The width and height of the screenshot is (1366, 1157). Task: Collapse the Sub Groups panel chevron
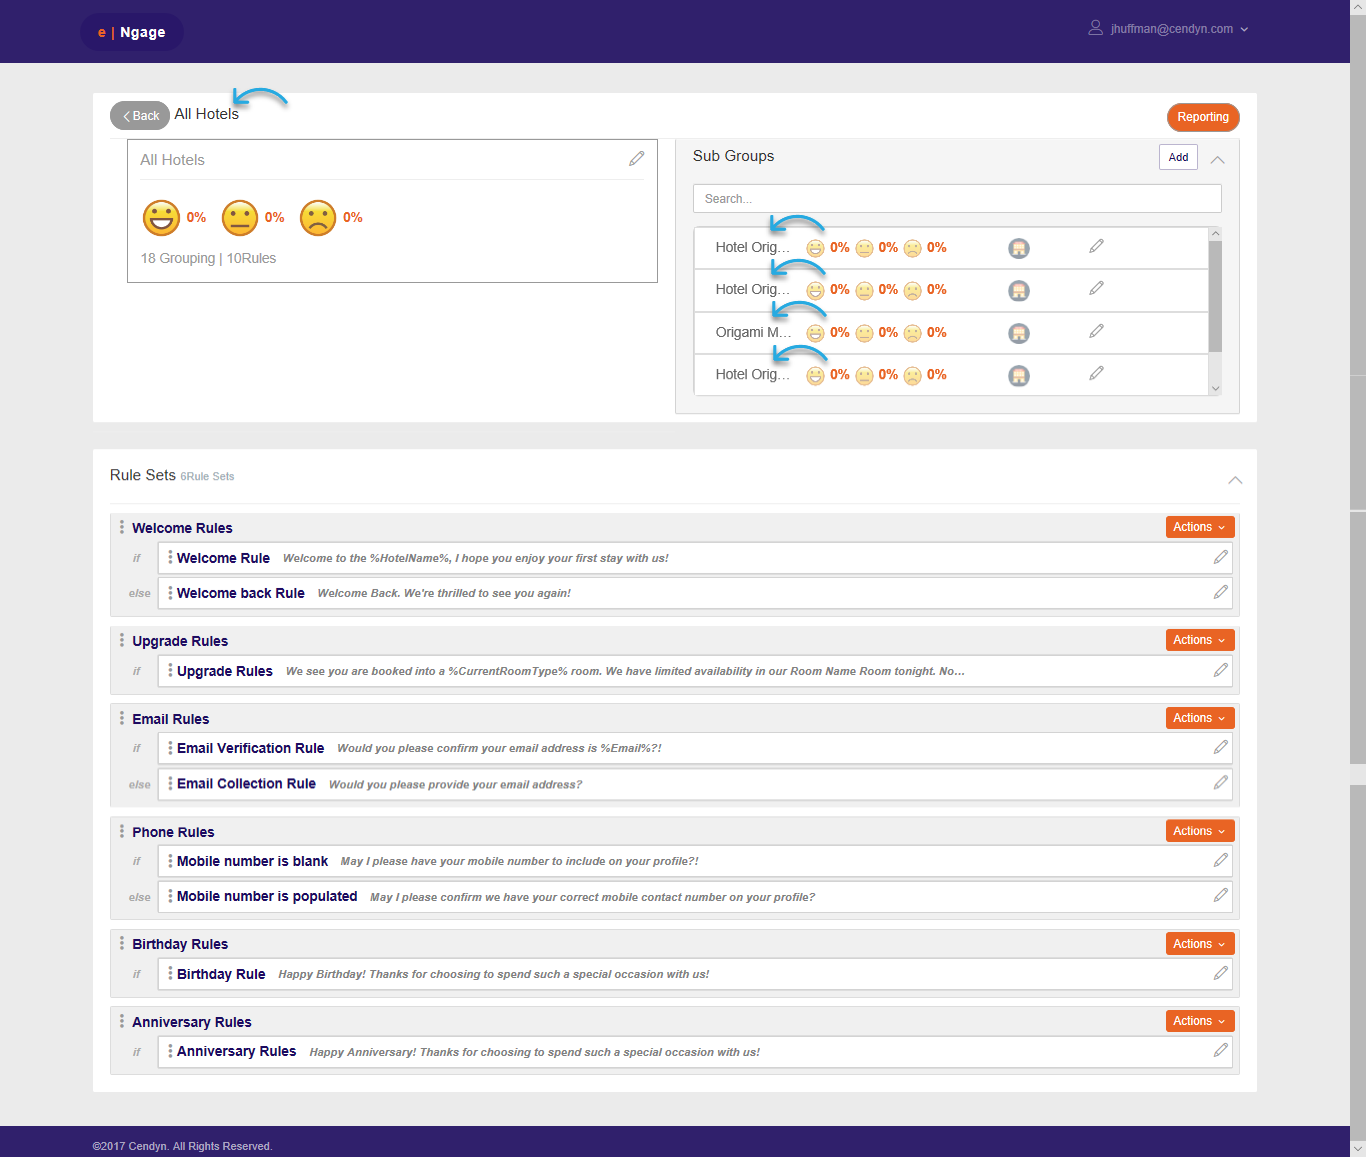pos(1217,160)
